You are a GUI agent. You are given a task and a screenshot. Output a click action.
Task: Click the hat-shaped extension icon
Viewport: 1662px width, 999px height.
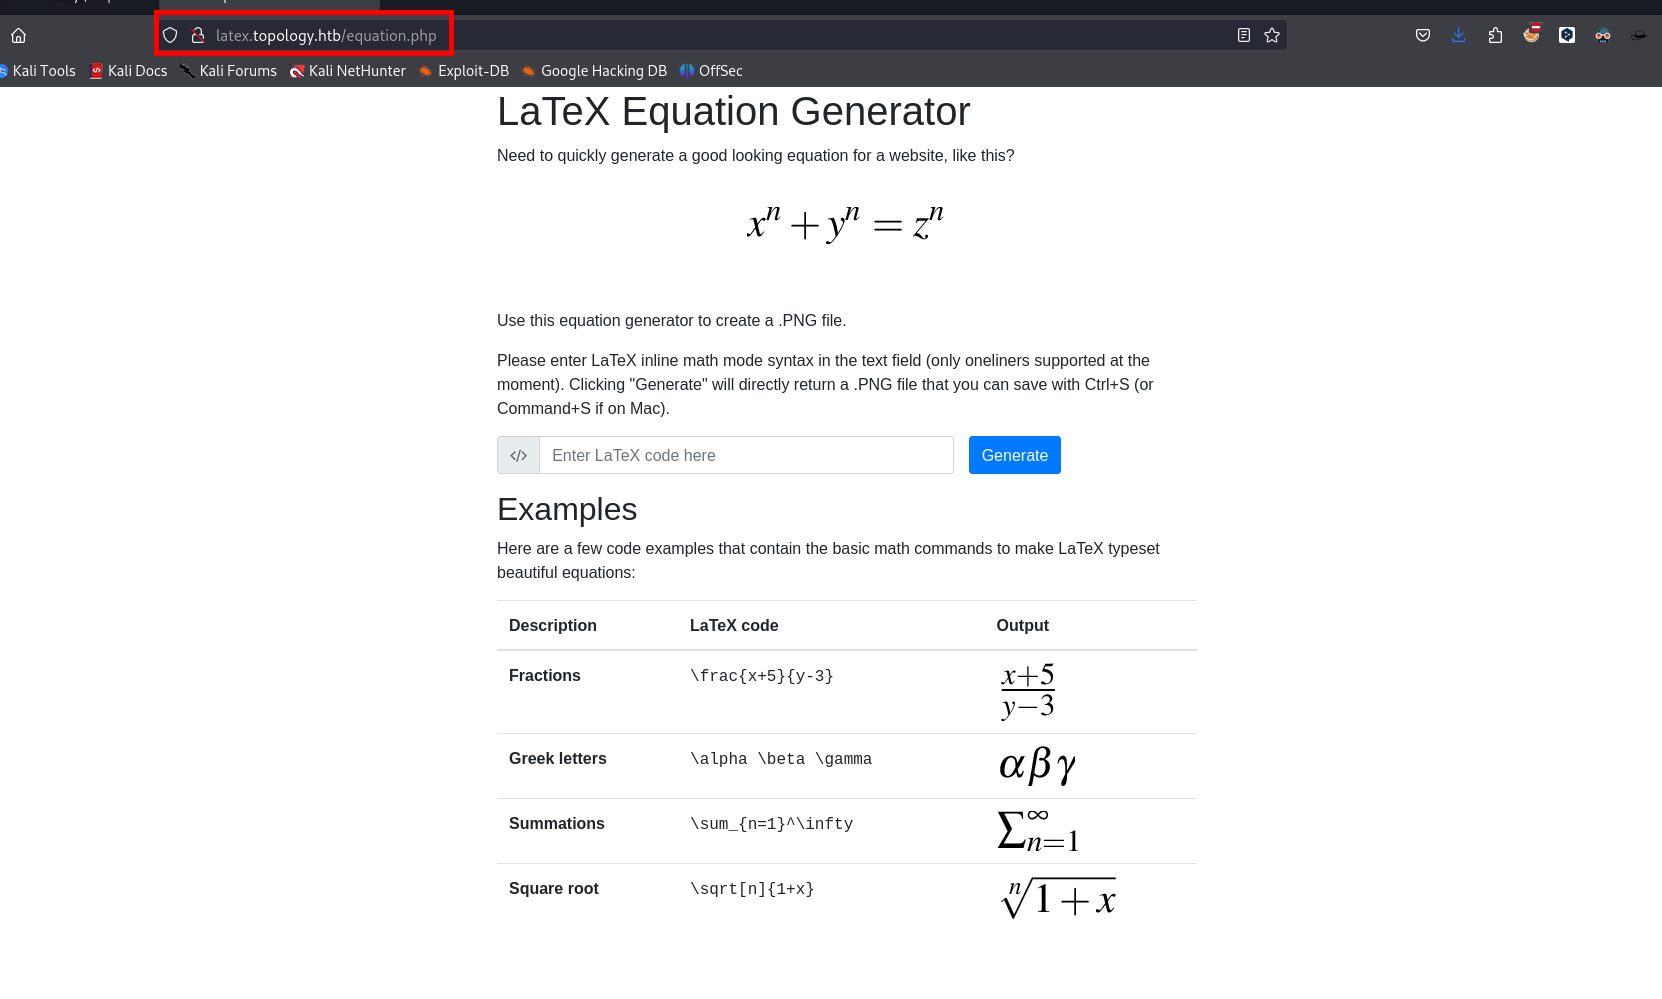pyautogui.click(x=1638, y=36)
